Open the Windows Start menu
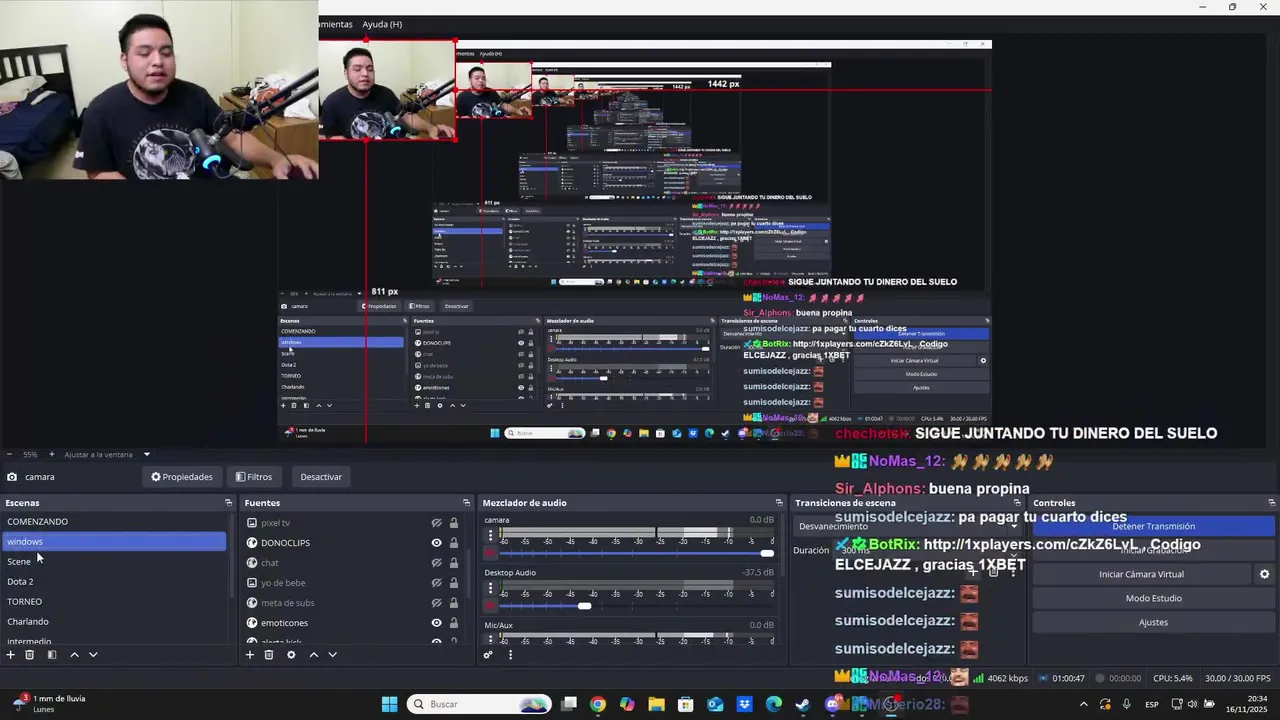 (389, 704)
